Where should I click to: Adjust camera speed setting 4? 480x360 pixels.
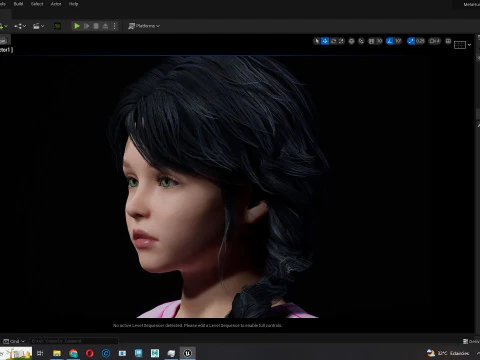click(435, 41)
